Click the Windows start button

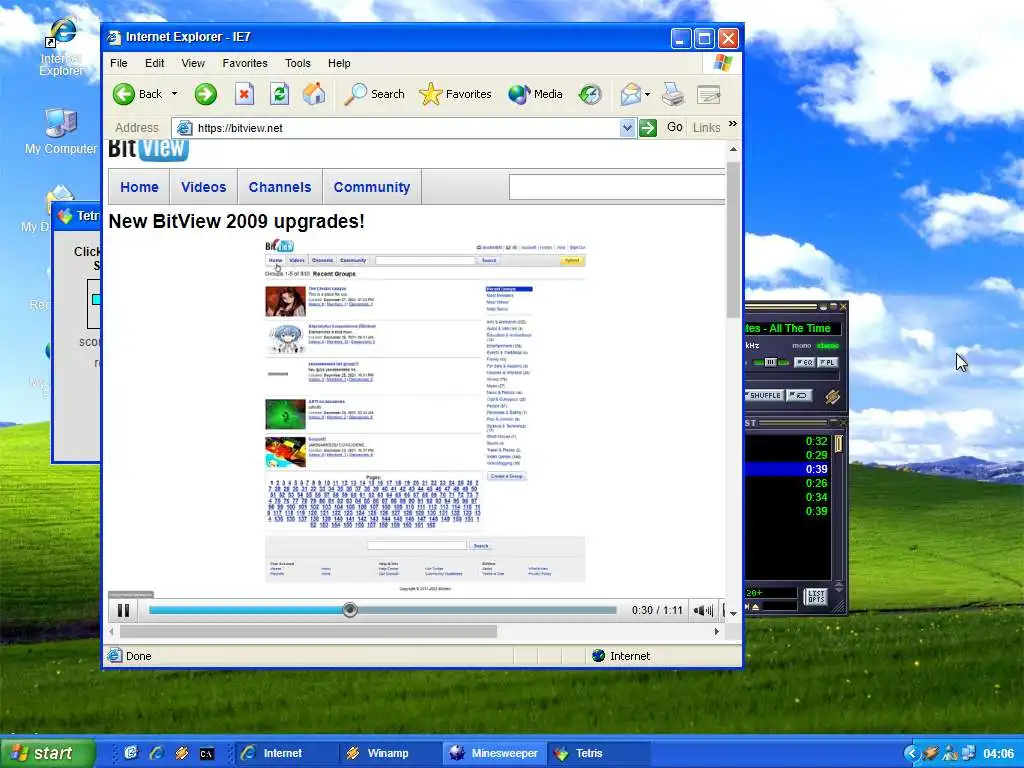point(47,753)
